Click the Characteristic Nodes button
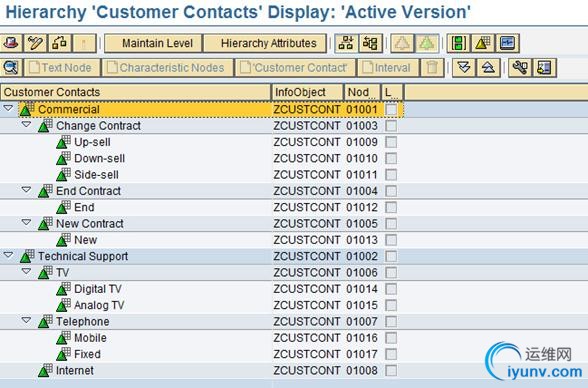The image size is (588, 388). point(167,68)
